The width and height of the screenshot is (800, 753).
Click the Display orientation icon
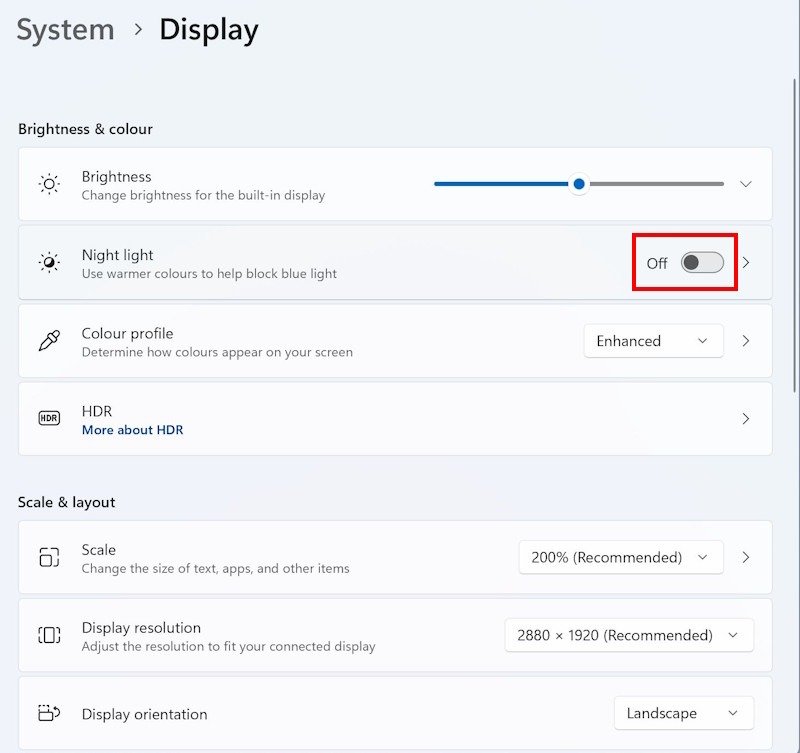pos(49,713)
